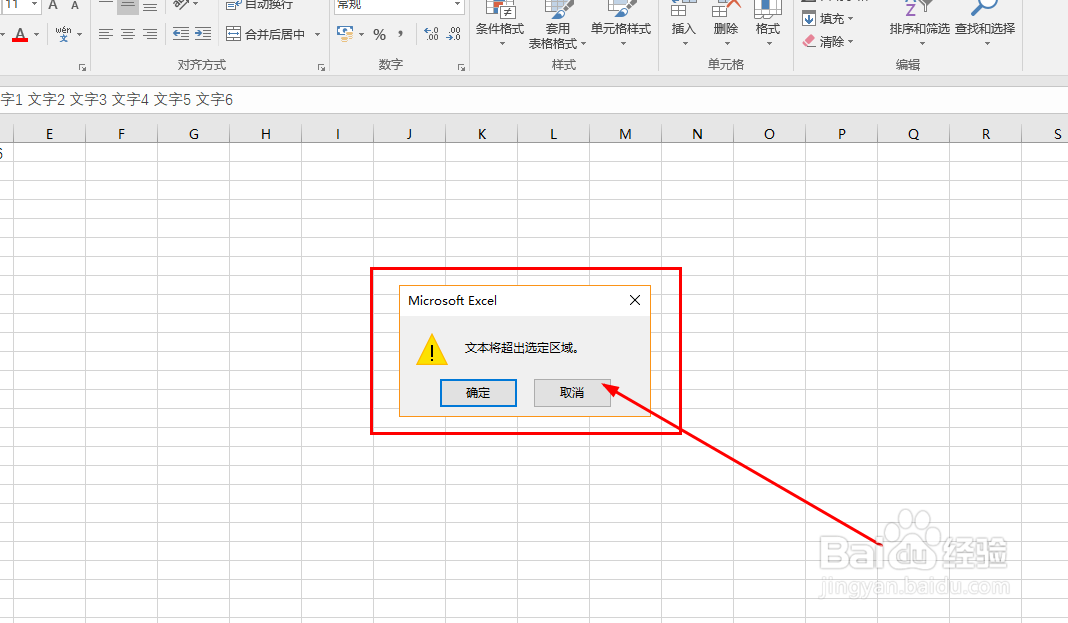Select column M header
The image size is (1068, 623).
[625, 134]
